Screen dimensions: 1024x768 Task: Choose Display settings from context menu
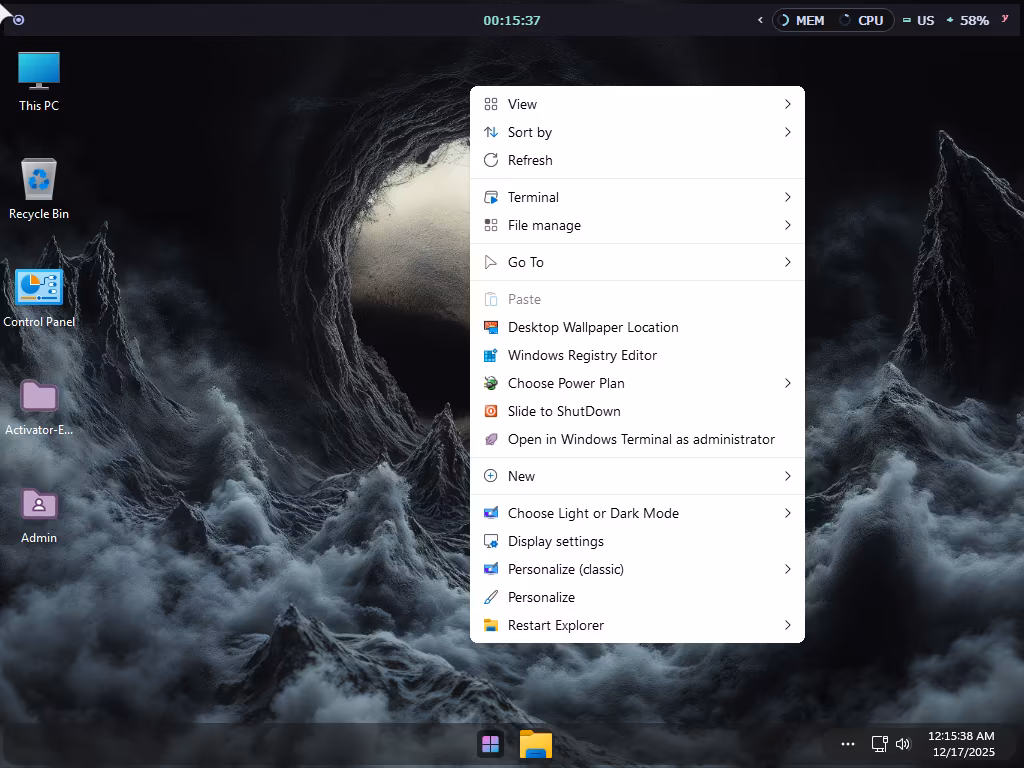(x=556, y=541)
